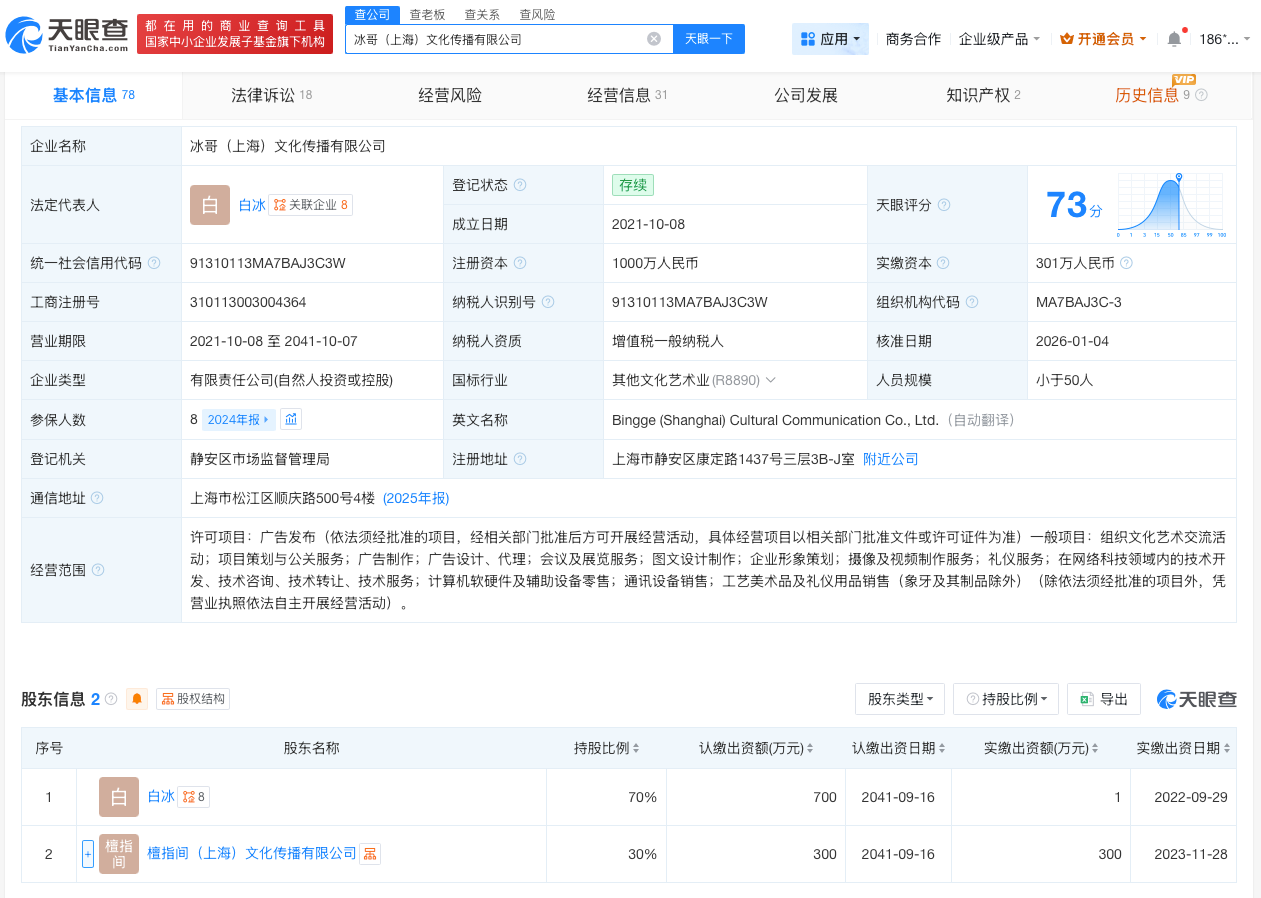Image resolution: width=1261 pixels, height=898 pixels.
Task: Click the 天眼一下 search button
Action: 709,39
